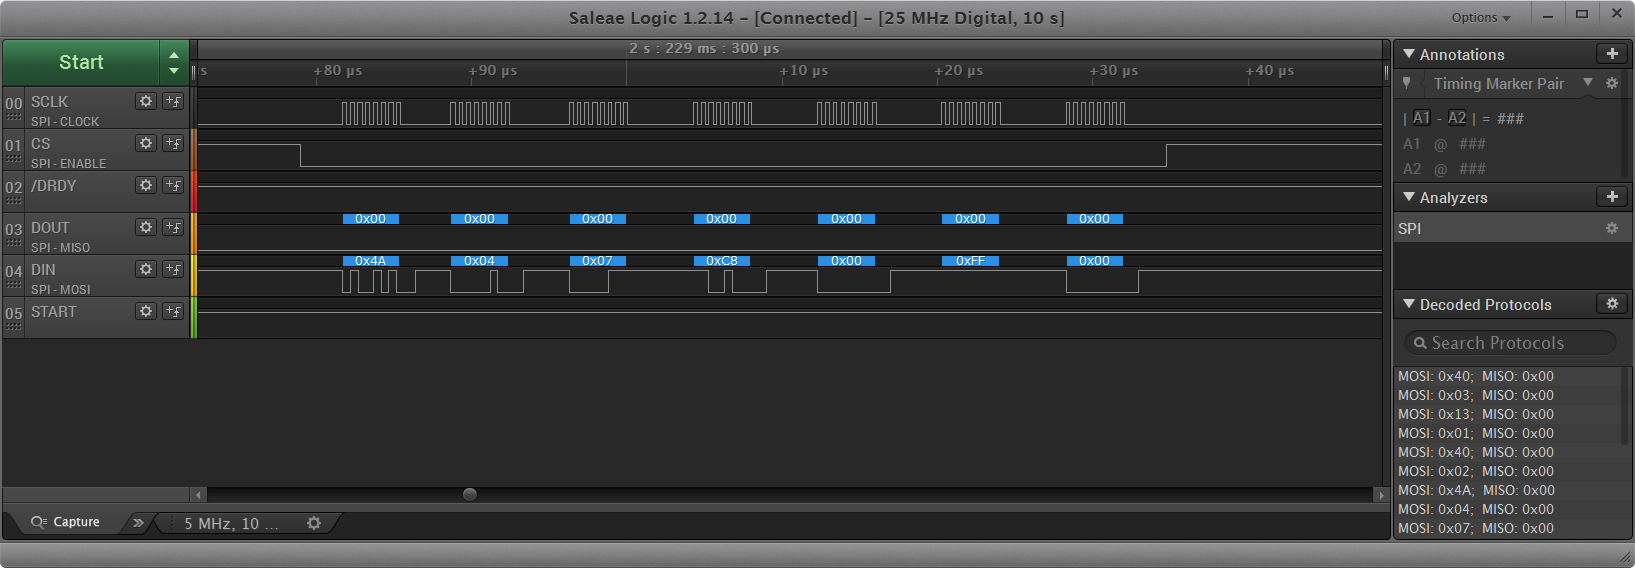1635x568 pixels.
Task: Click the timing marker pin icon
Action: tap(1407, 83)
